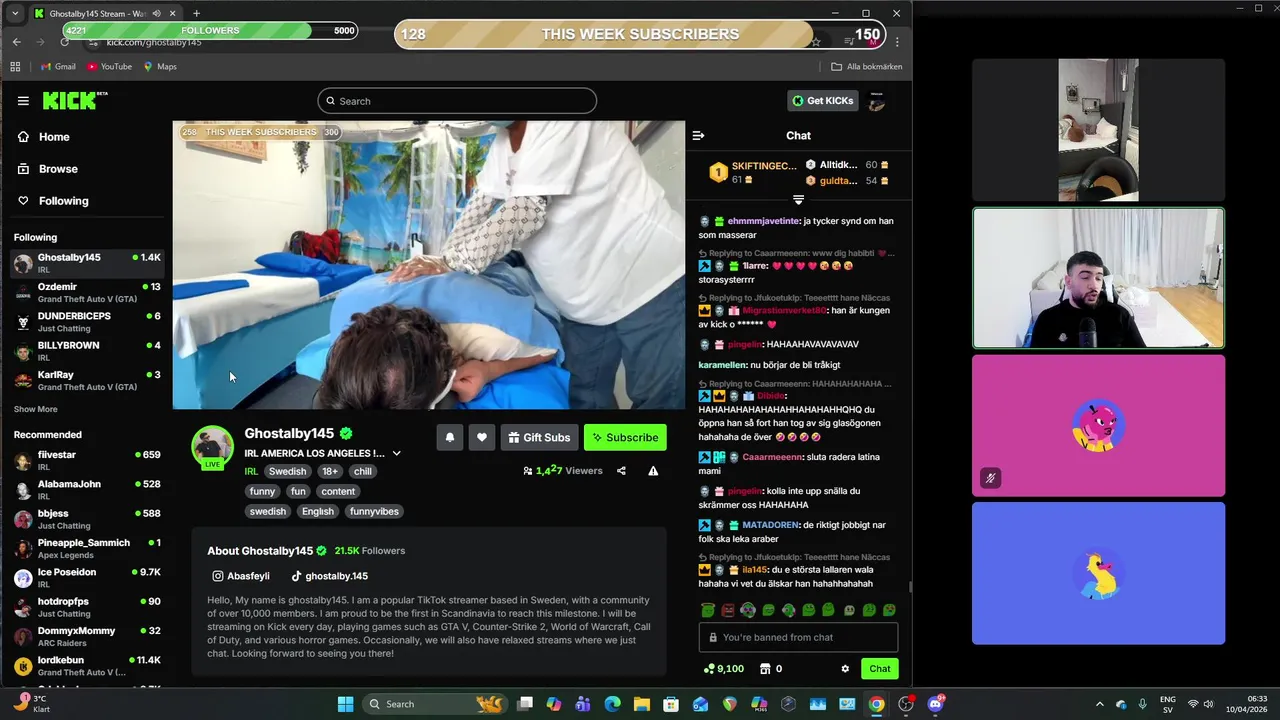
Task: Click the green Subscribe button
Action: 625,437
